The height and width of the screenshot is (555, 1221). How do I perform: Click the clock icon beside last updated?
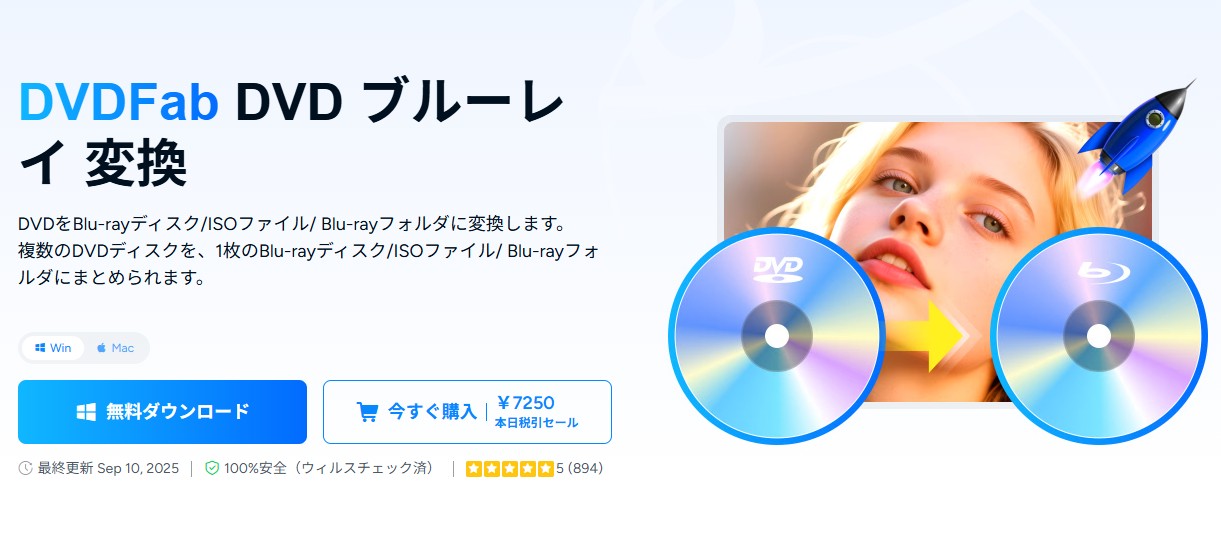25,468
